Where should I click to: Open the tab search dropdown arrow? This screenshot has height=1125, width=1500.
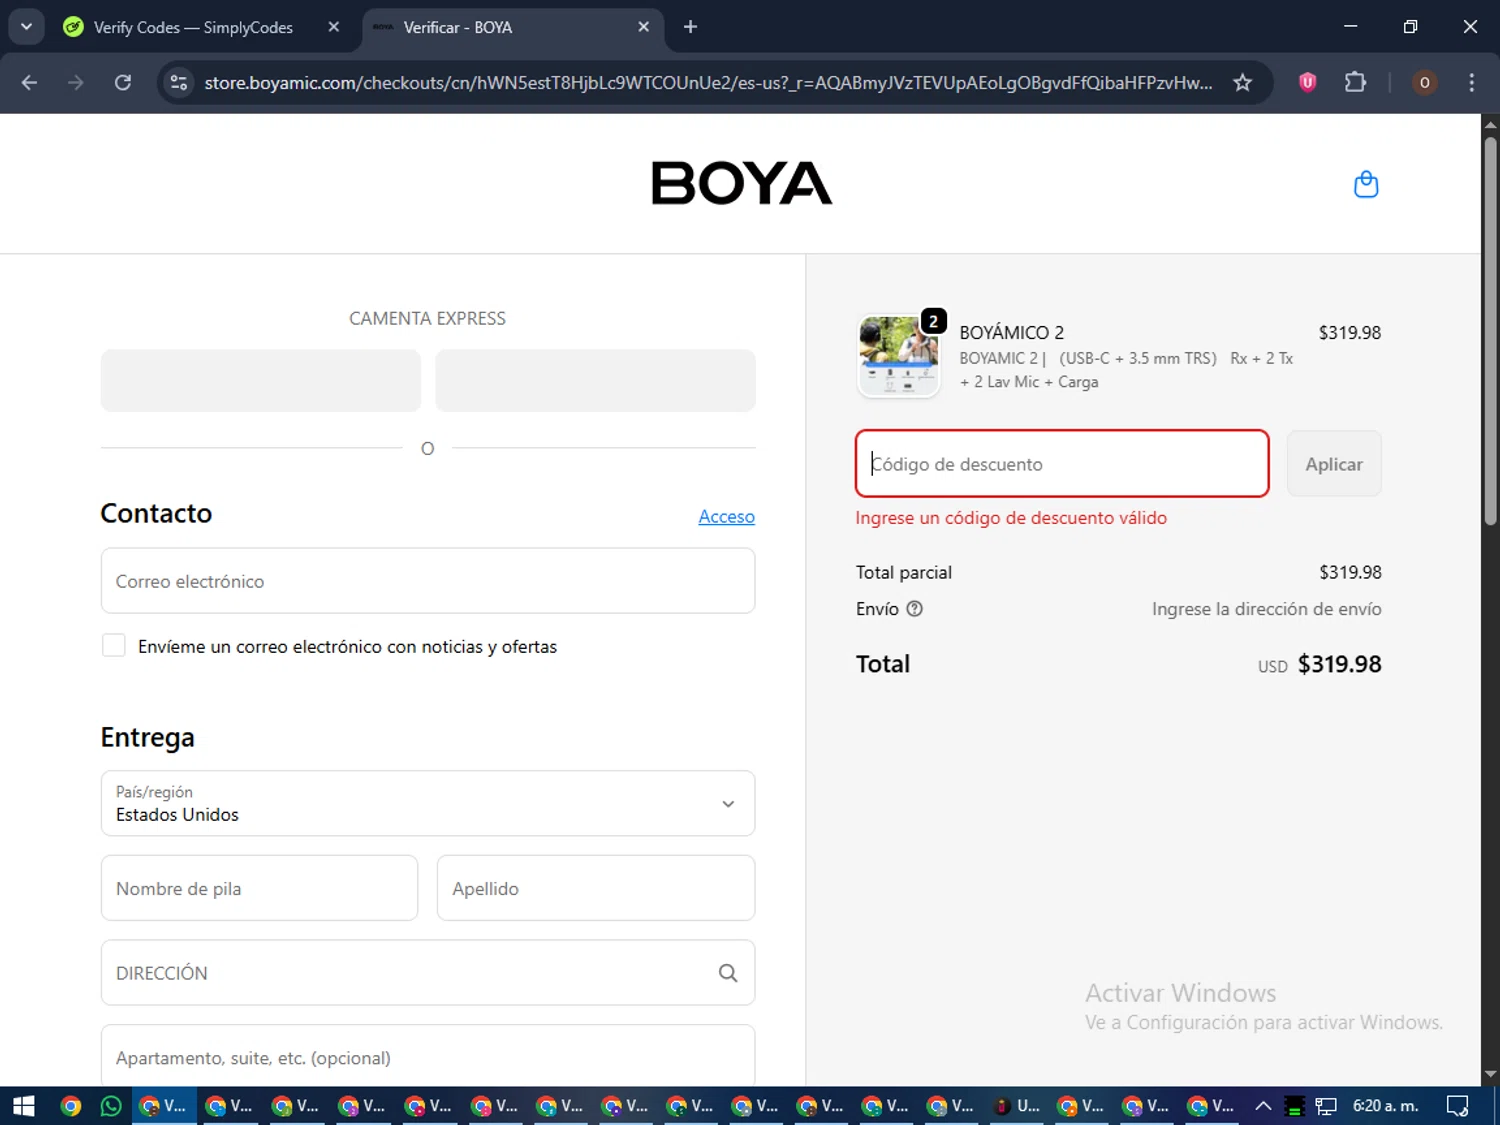click(x=26, y=27)
